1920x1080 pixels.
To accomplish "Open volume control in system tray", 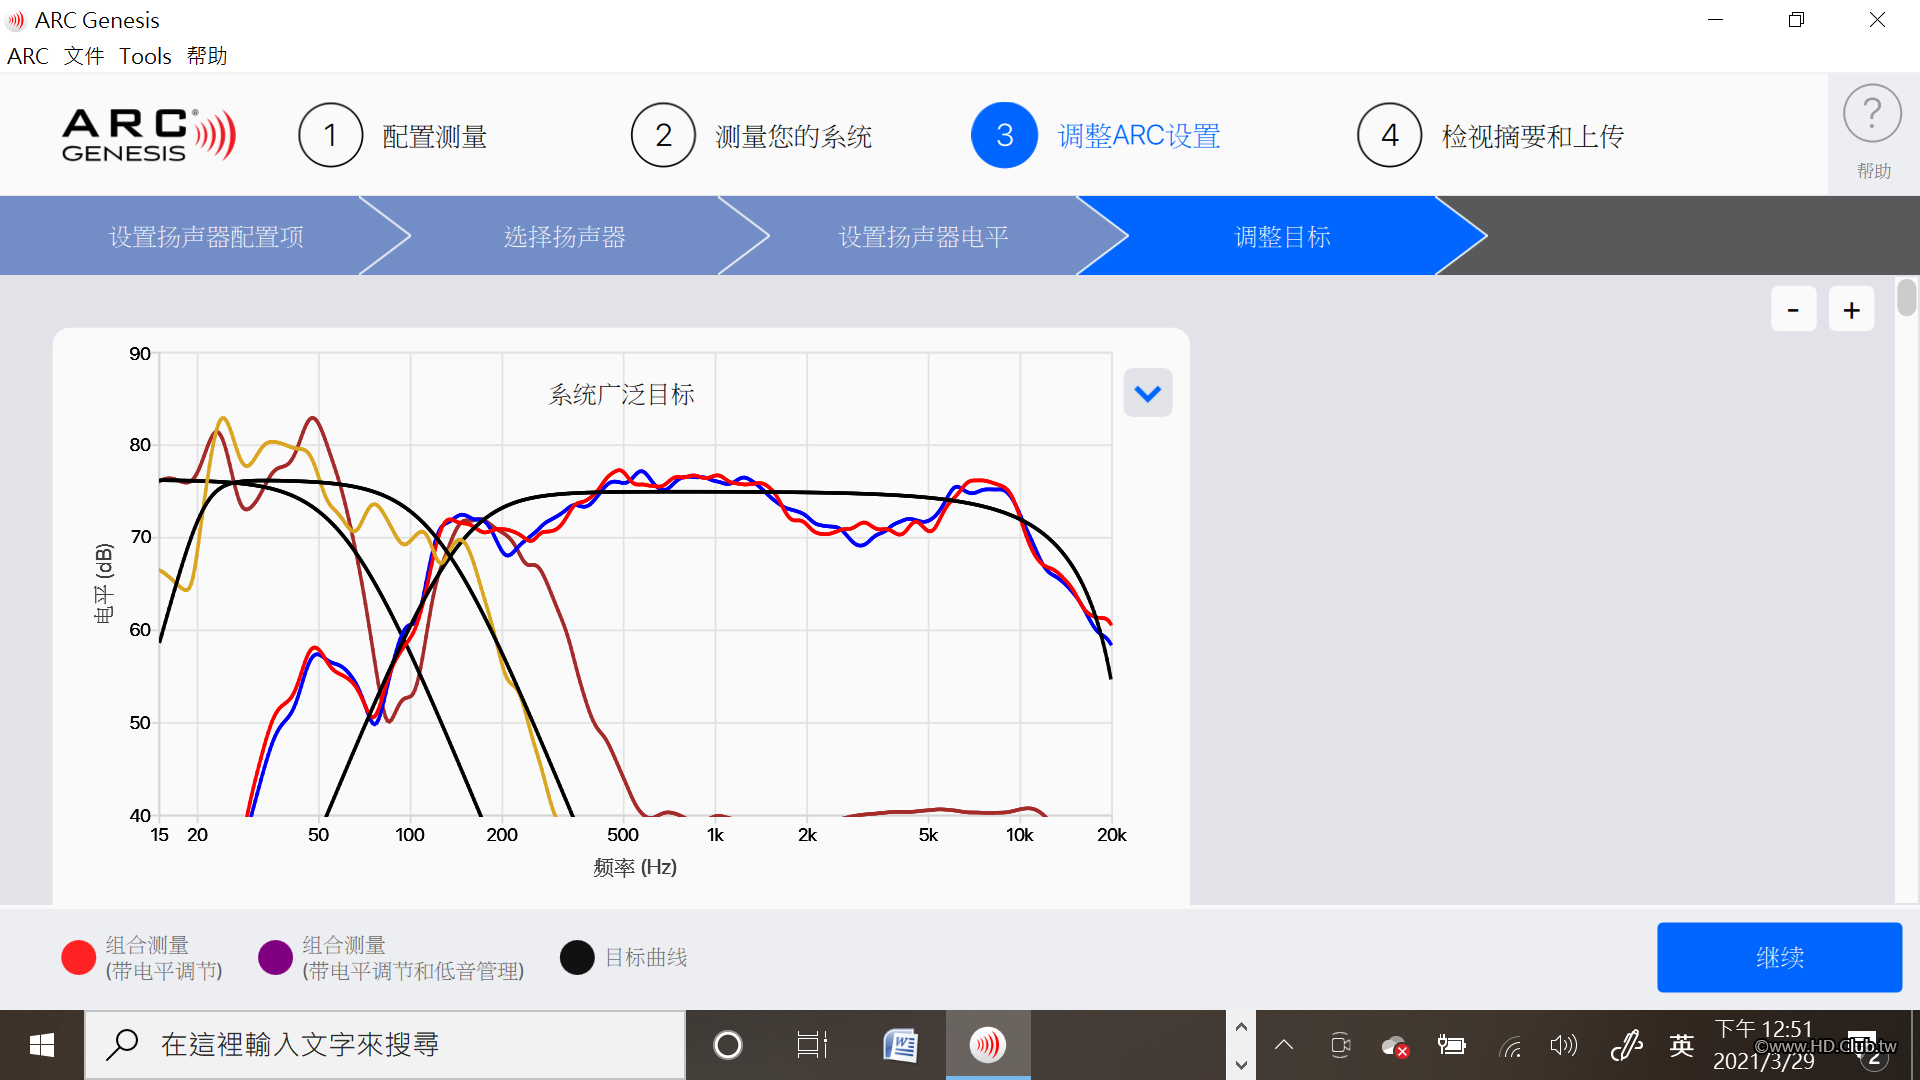I will pos(1563,1046).
